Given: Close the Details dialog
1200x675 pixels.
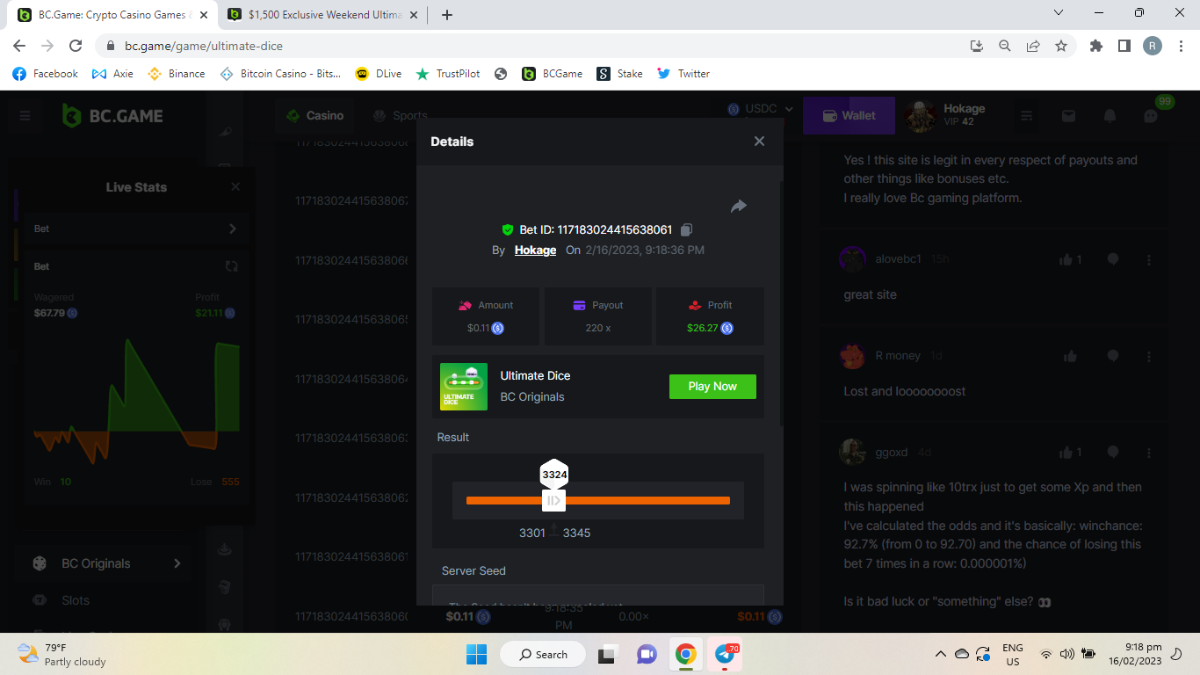Looking at the screenshot, I should pos(759,141).
